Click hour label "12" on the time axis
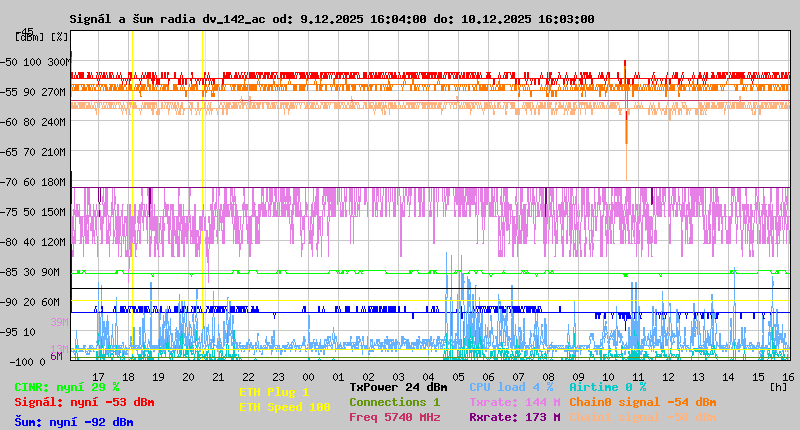Viewport: 800px width, 430px height. pos(668,377)
